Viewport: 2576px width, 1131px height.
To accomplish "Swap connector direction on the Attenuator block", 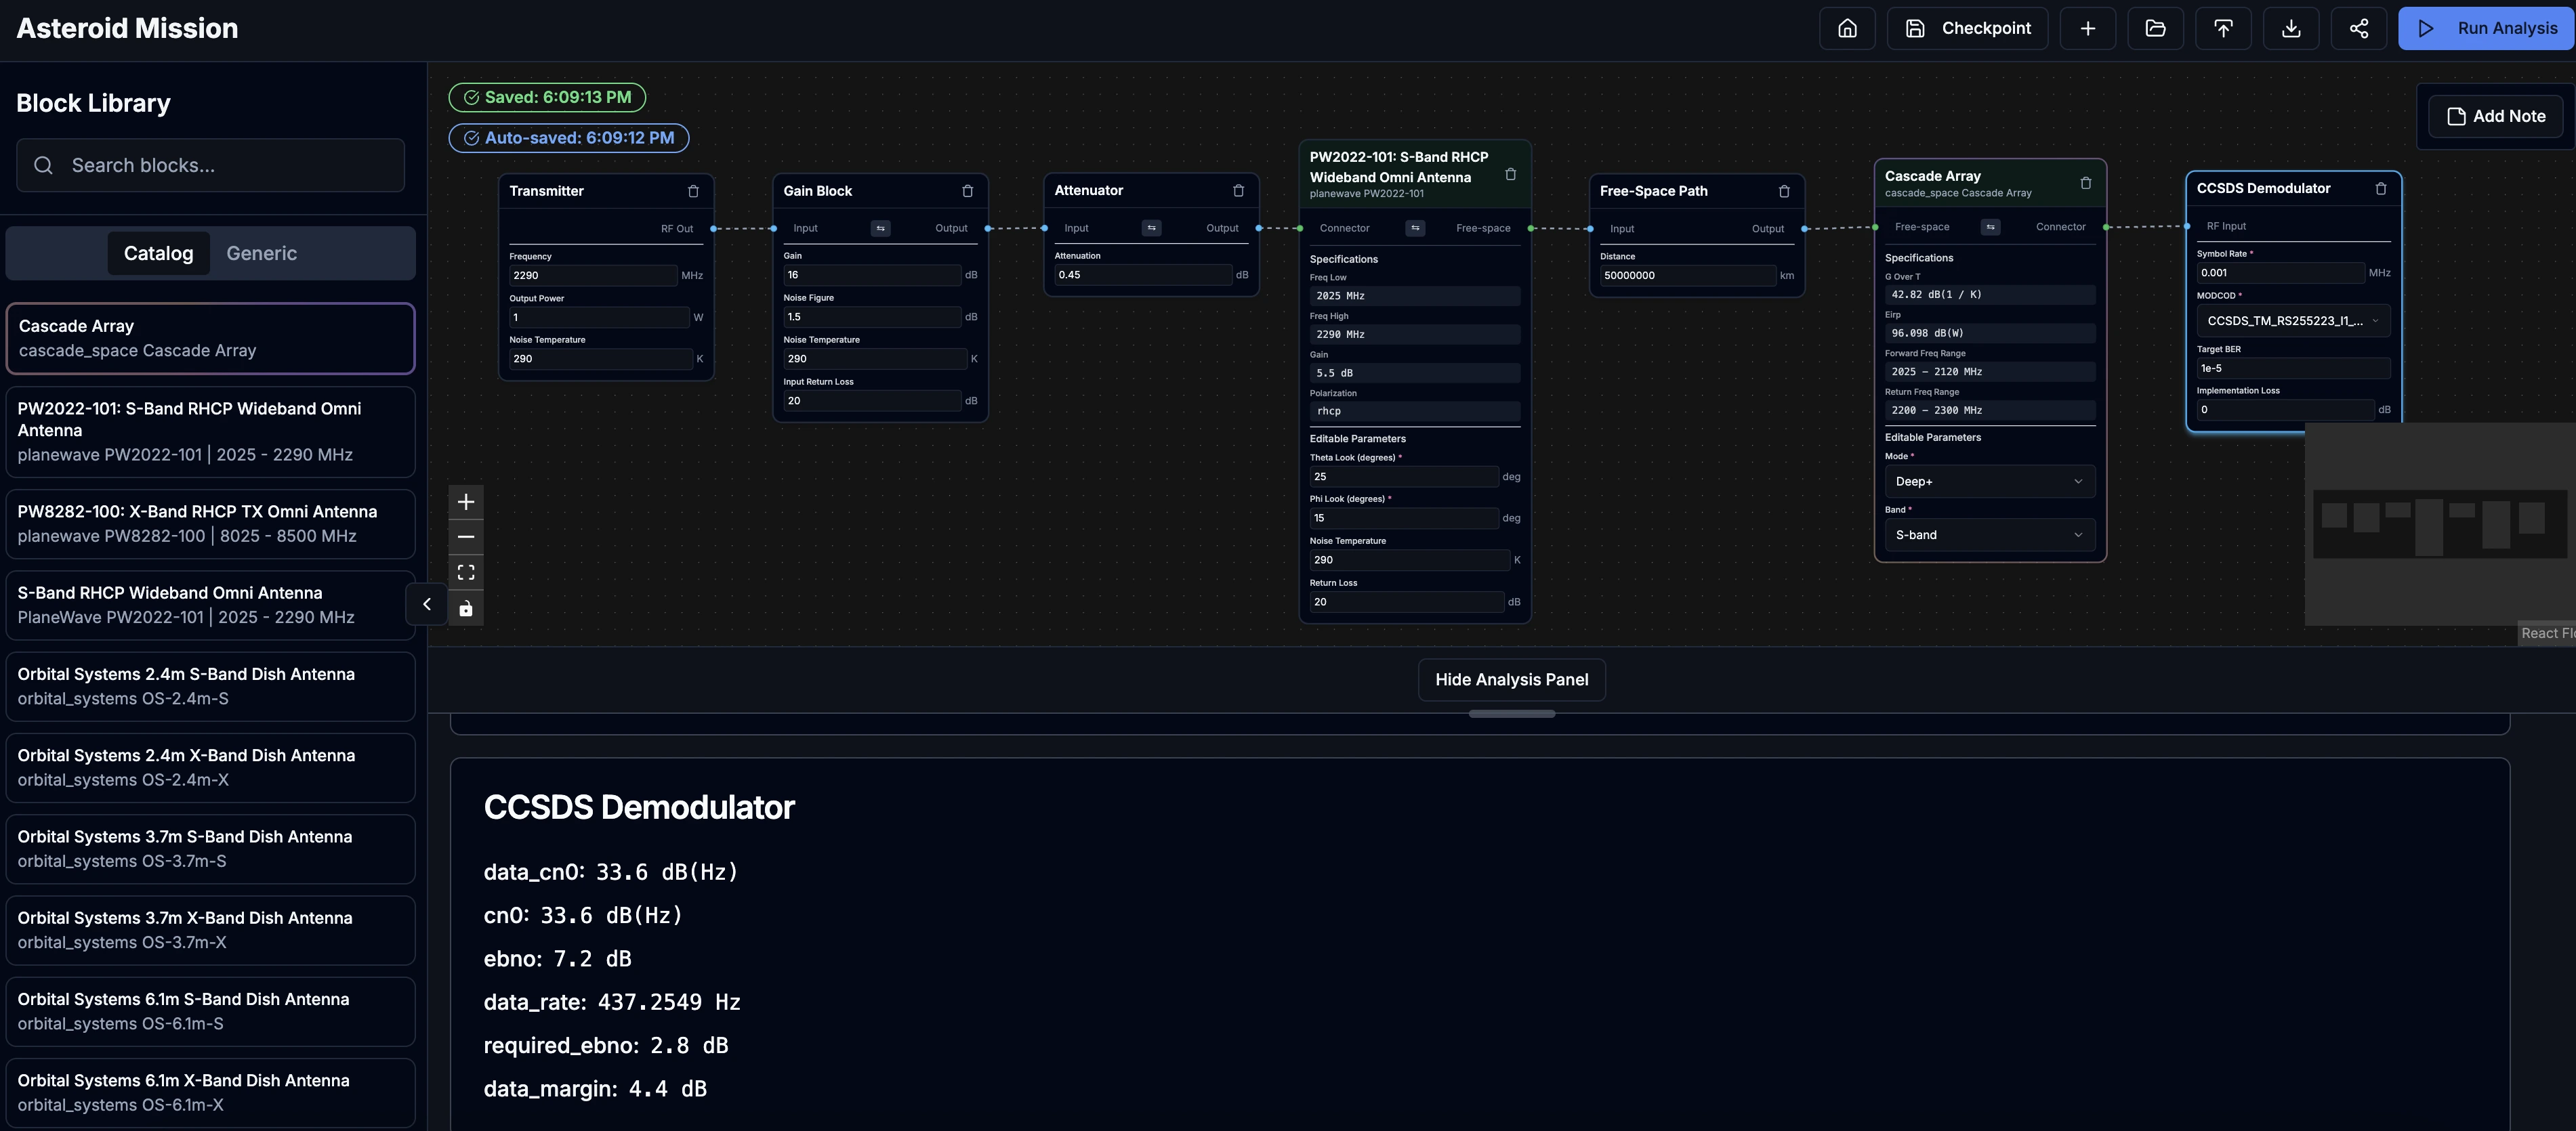I will (x=1151, y=228).
